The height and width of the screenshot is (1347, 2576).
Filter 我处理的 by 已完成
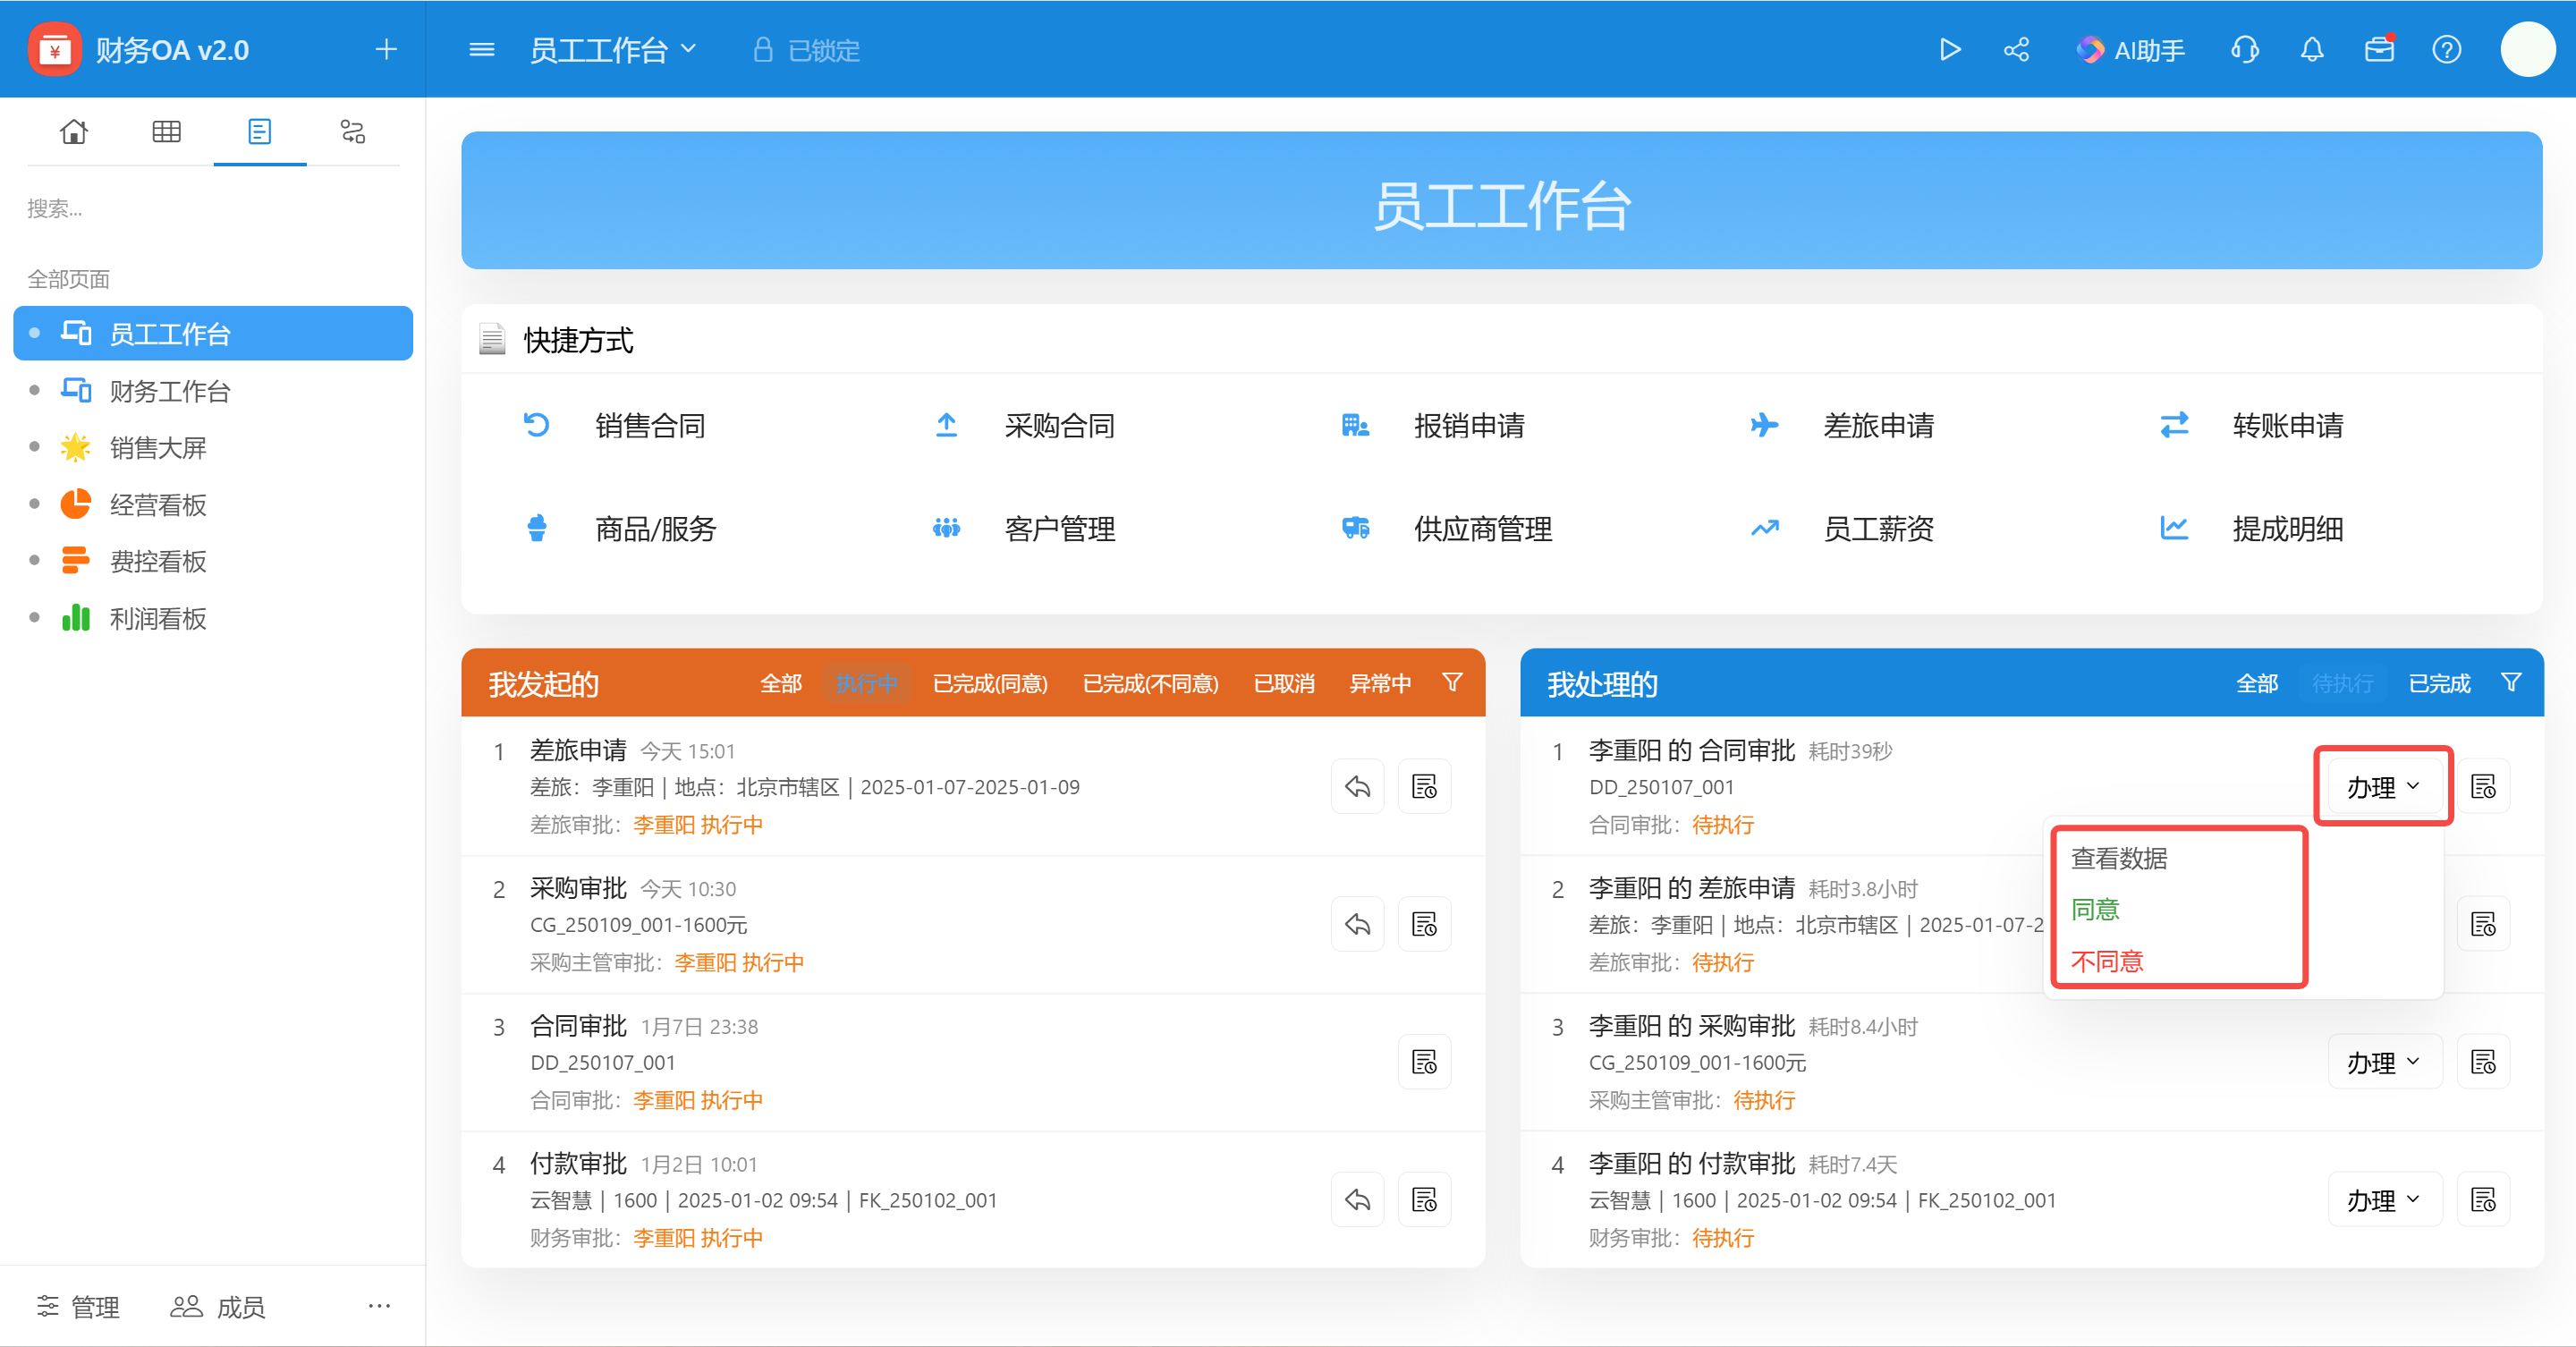(x=2439, y=684)
